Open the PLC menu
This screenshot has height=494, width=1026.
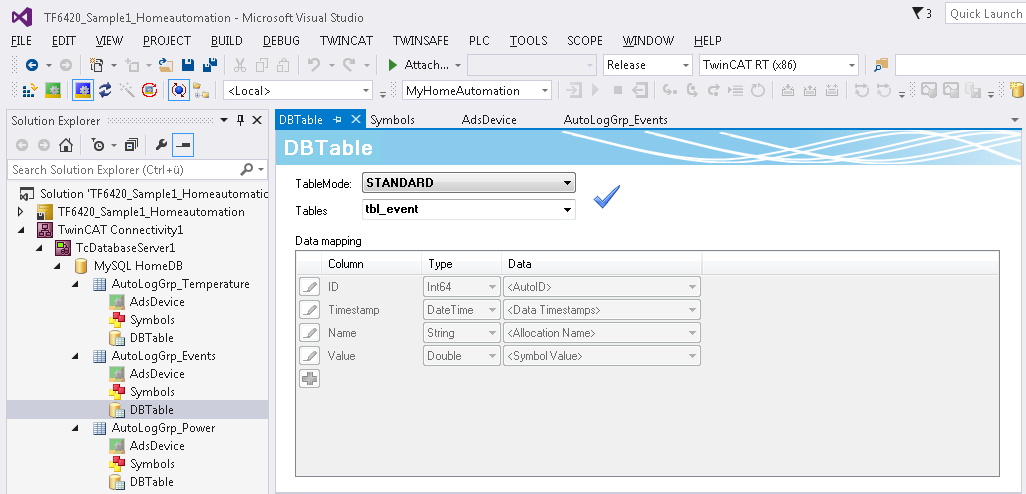(x=479, y=41)
